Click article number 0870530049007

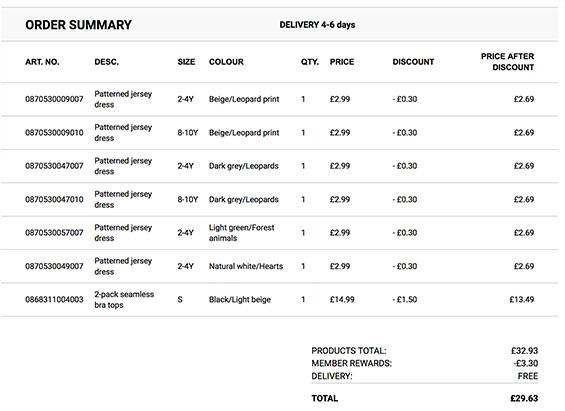coord(54,266)
